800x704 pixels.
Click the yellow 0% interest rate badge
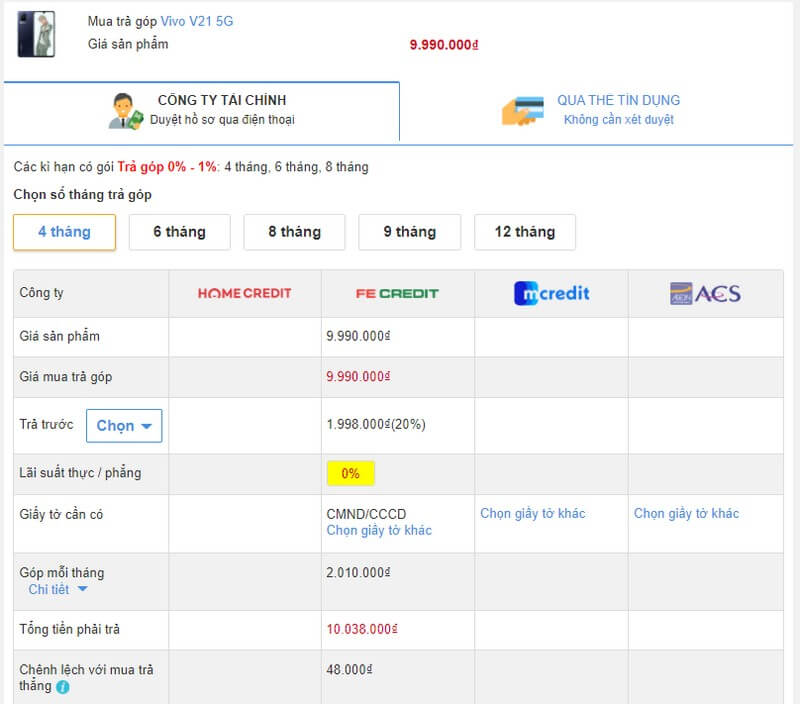[351, 473]
